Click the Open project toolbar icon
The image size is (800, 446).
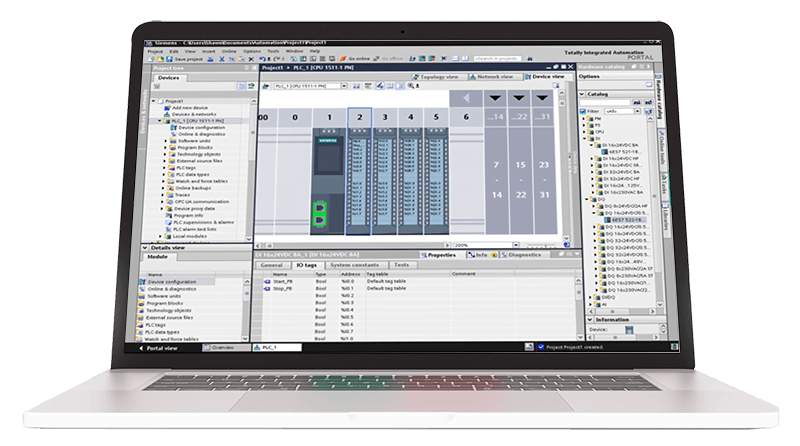(x=160, y=59)
